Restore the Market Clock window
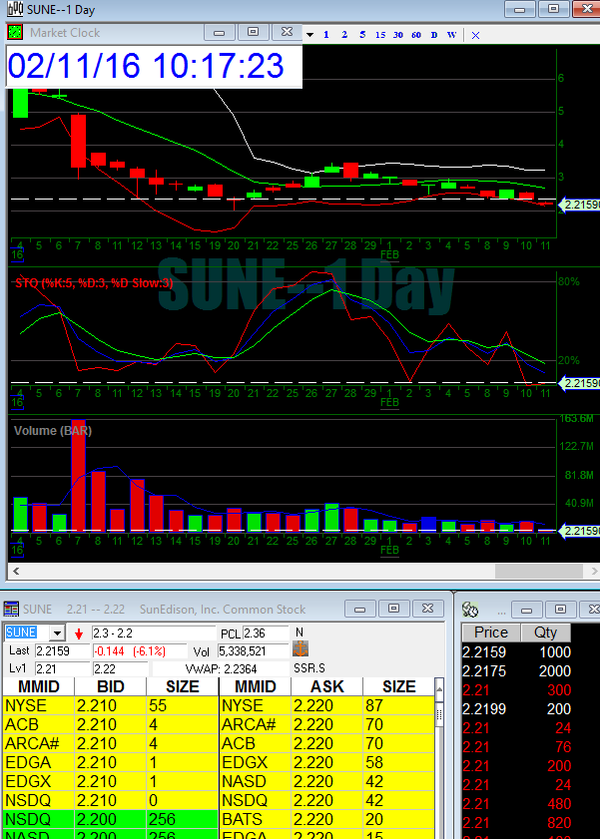Screen dimensions: 600x839 coord(253,32)
